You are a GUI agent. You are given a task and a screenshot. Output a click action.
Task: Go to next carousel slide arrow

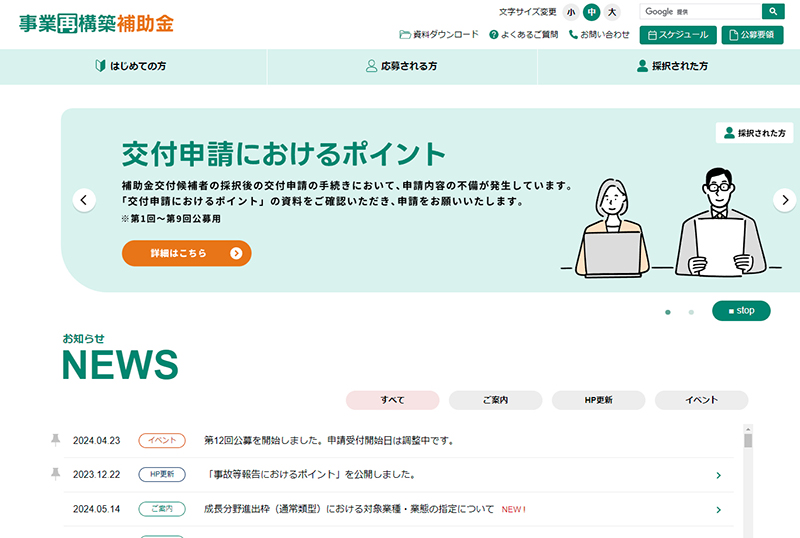785,200
